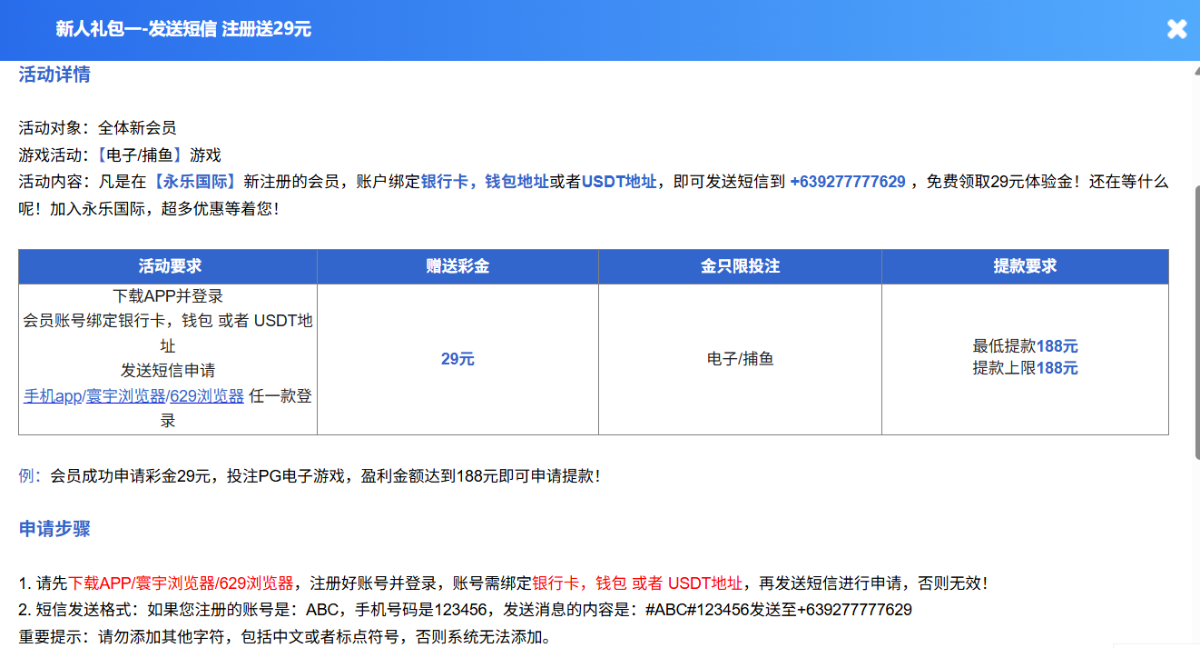
Task: Click the vertical scrollbar on the right edge
Action: 1192,300
